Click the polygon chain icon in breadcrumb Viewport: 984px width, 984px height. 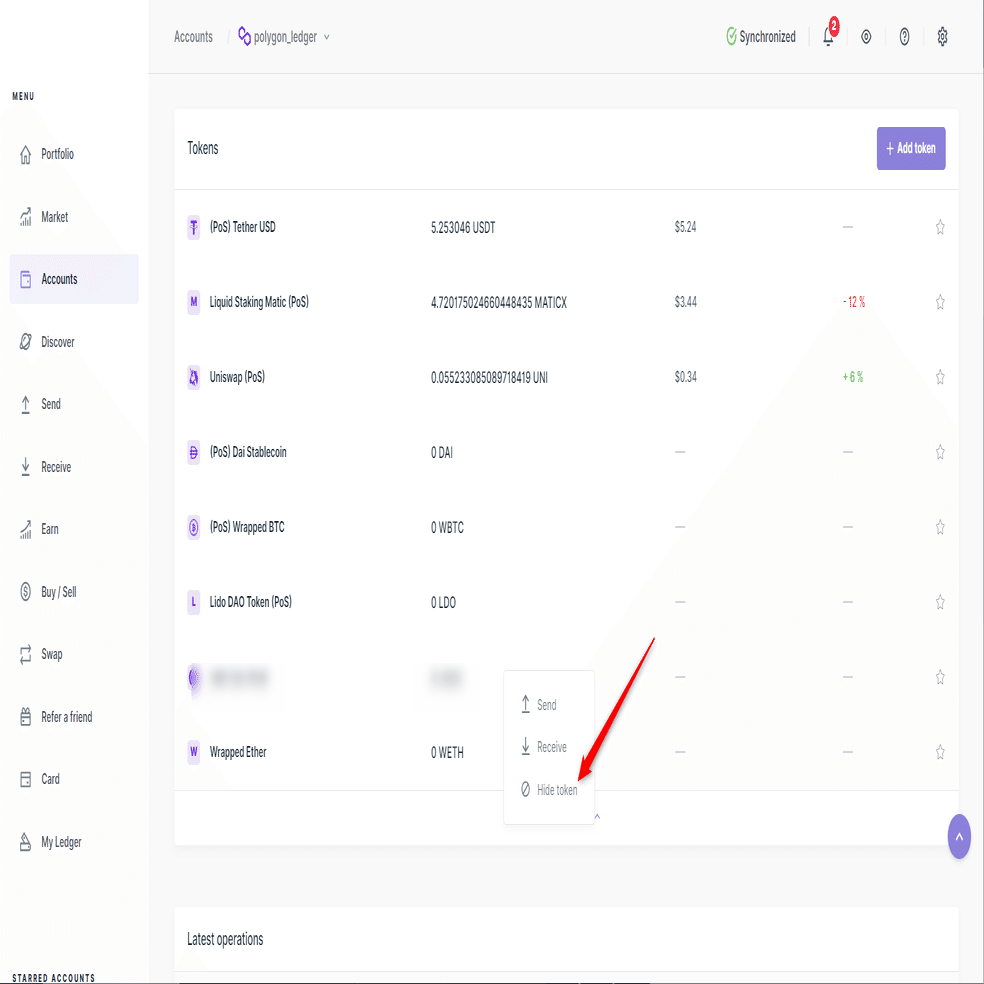coord(244,36)
